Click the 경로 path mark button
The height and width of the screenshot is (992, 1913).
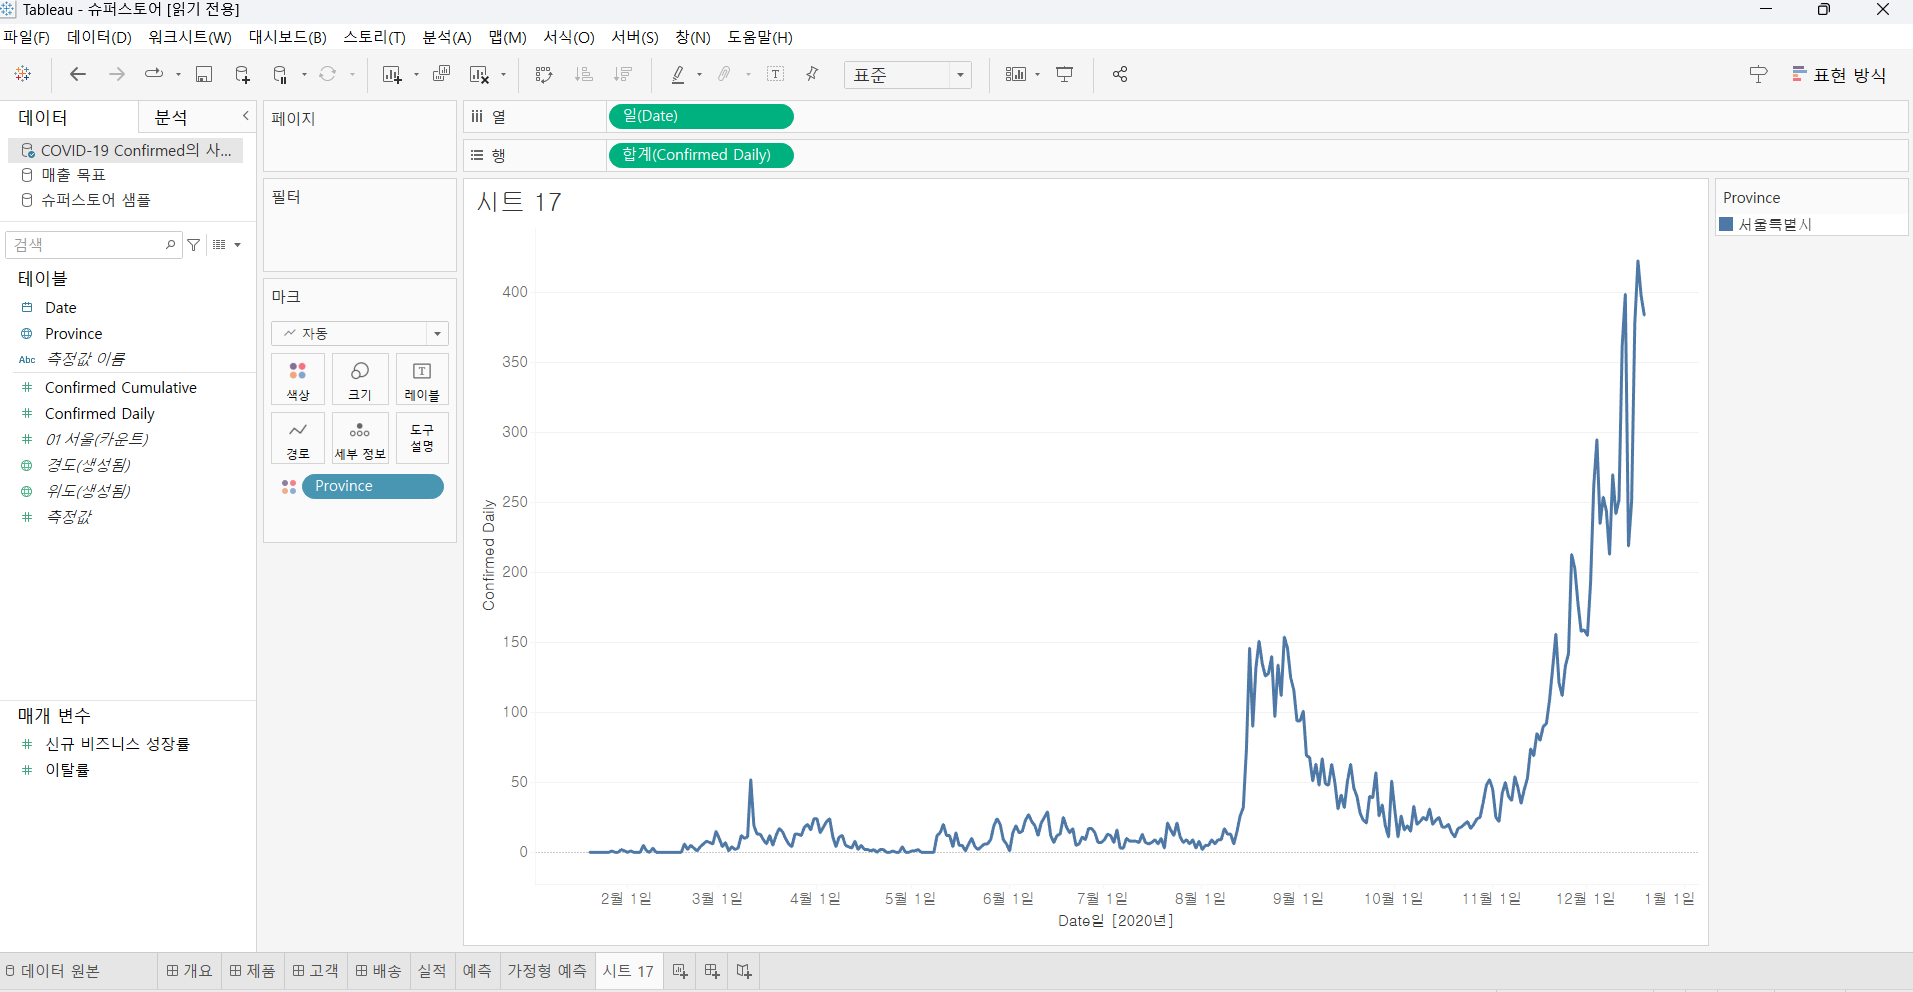[x=298, y=439]
